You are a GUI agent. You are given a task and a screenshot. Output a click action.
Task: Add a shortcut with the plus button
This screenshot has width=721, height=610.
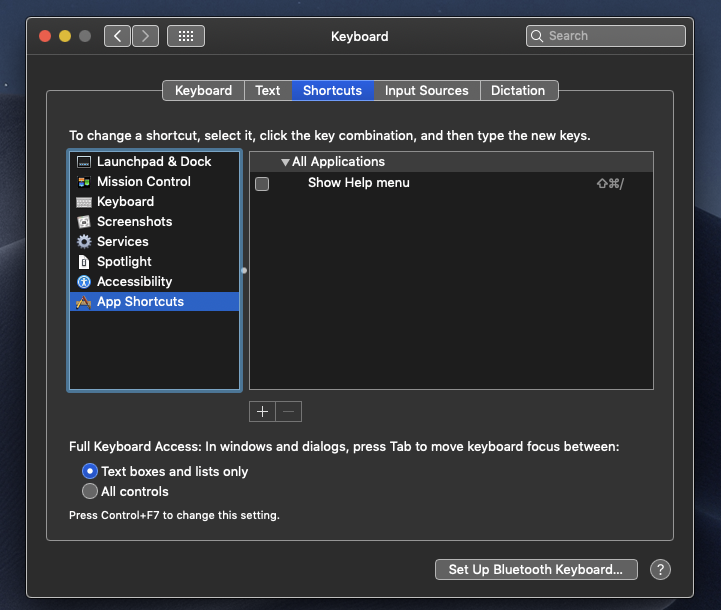(263, 411)
